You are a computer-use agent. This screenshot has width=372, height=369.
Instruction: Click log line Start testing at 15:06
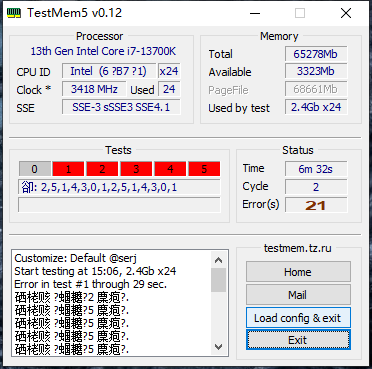click(95, 271)
